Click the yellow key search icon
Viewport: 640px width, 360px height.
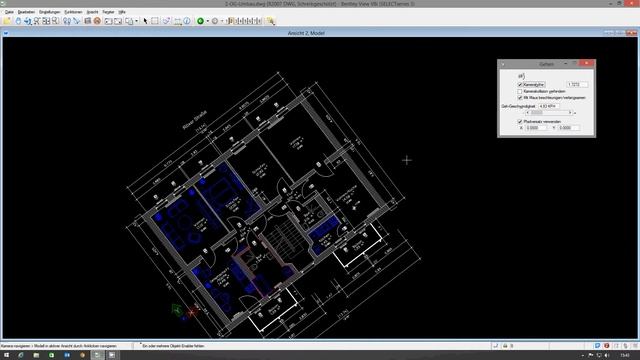271,21
